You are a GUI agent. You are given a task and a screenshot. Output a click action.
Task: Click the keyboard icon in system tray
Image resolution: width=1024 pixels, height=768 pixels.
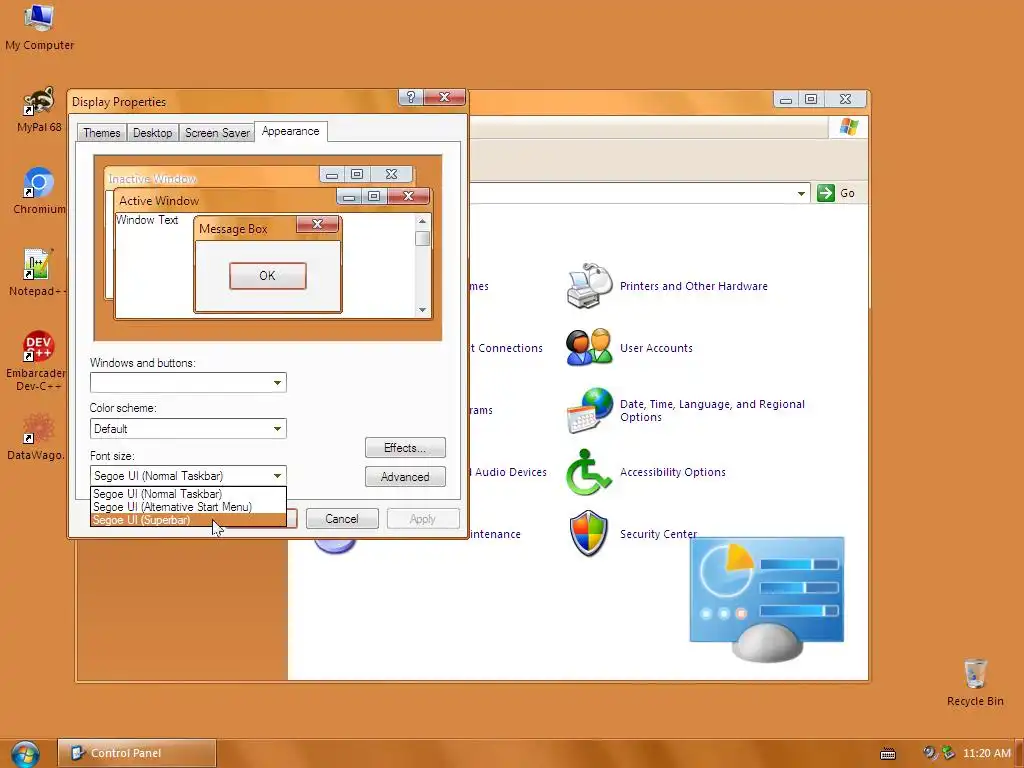click(x=888, y=754)
